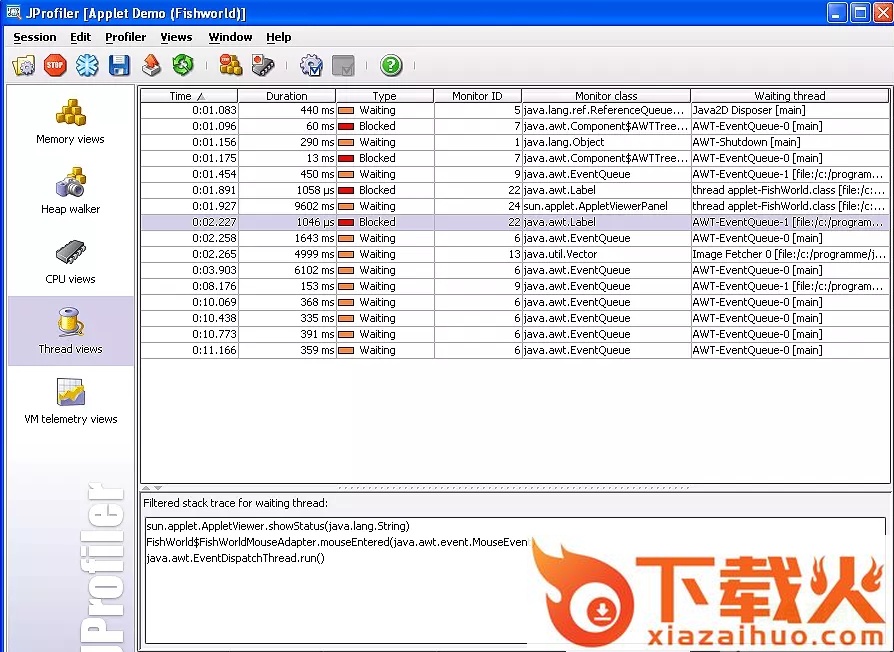894x652 pixels.
Task: Open the Memory views section
Action: pos(70,121)
